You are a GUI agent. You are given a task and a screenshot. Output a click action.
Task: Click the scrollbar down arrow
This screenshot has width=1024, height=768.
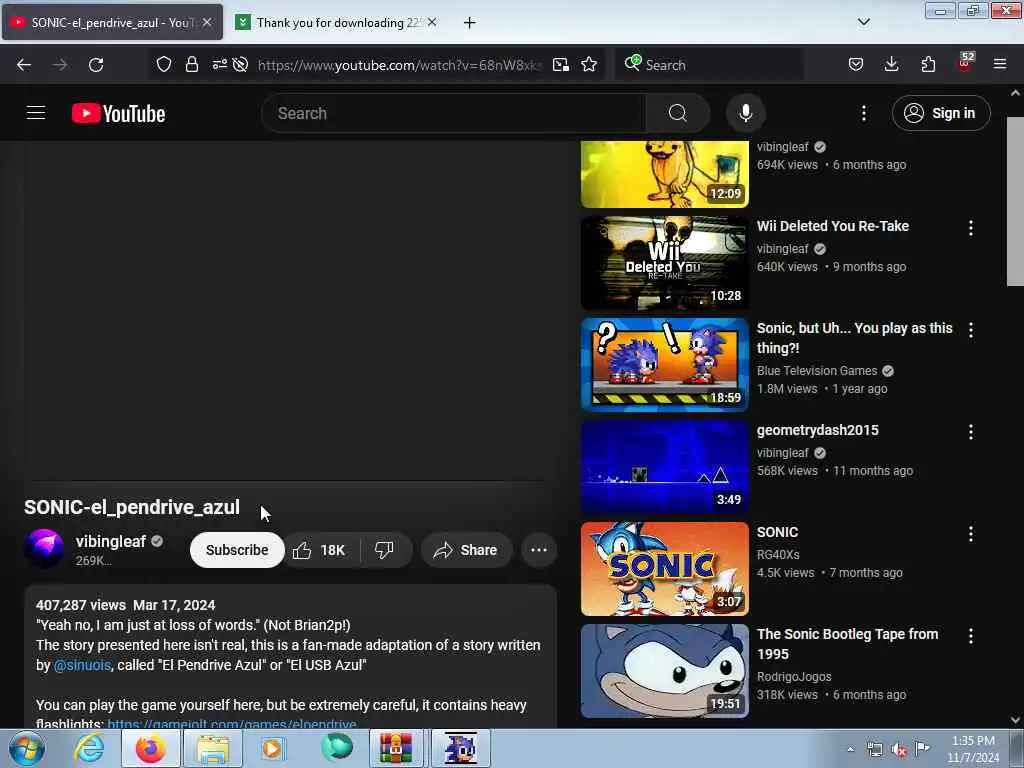coord(1015,720)
